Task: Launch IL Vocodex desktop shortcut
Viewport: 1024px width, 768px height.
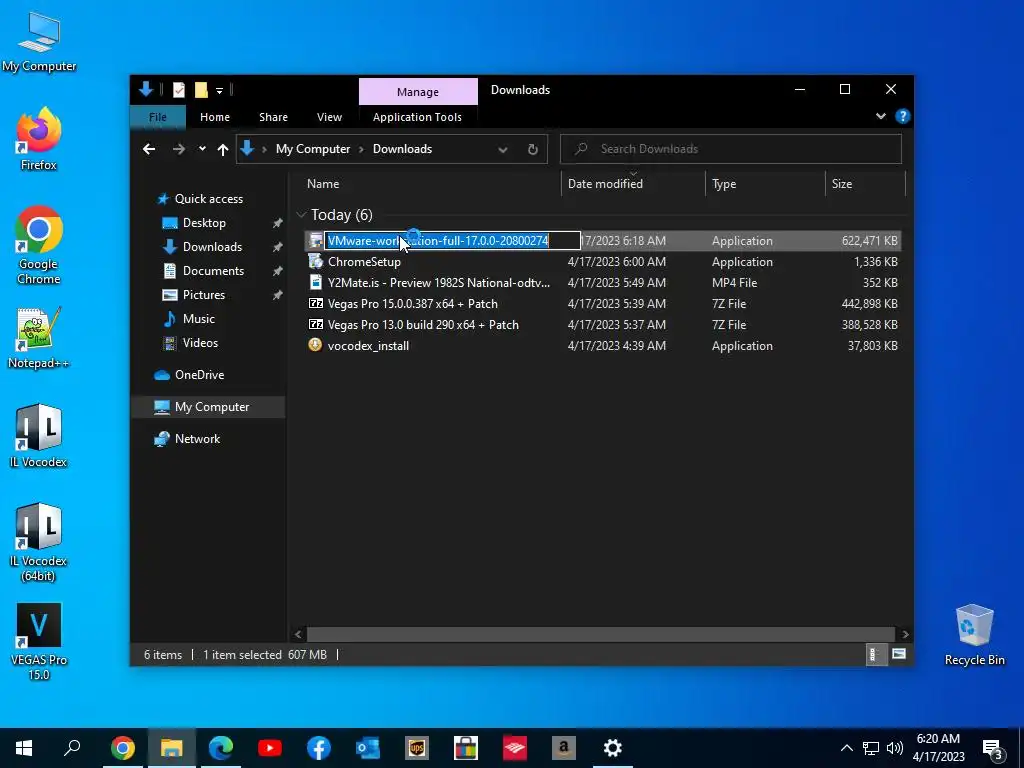Action: tap(39, 436)
